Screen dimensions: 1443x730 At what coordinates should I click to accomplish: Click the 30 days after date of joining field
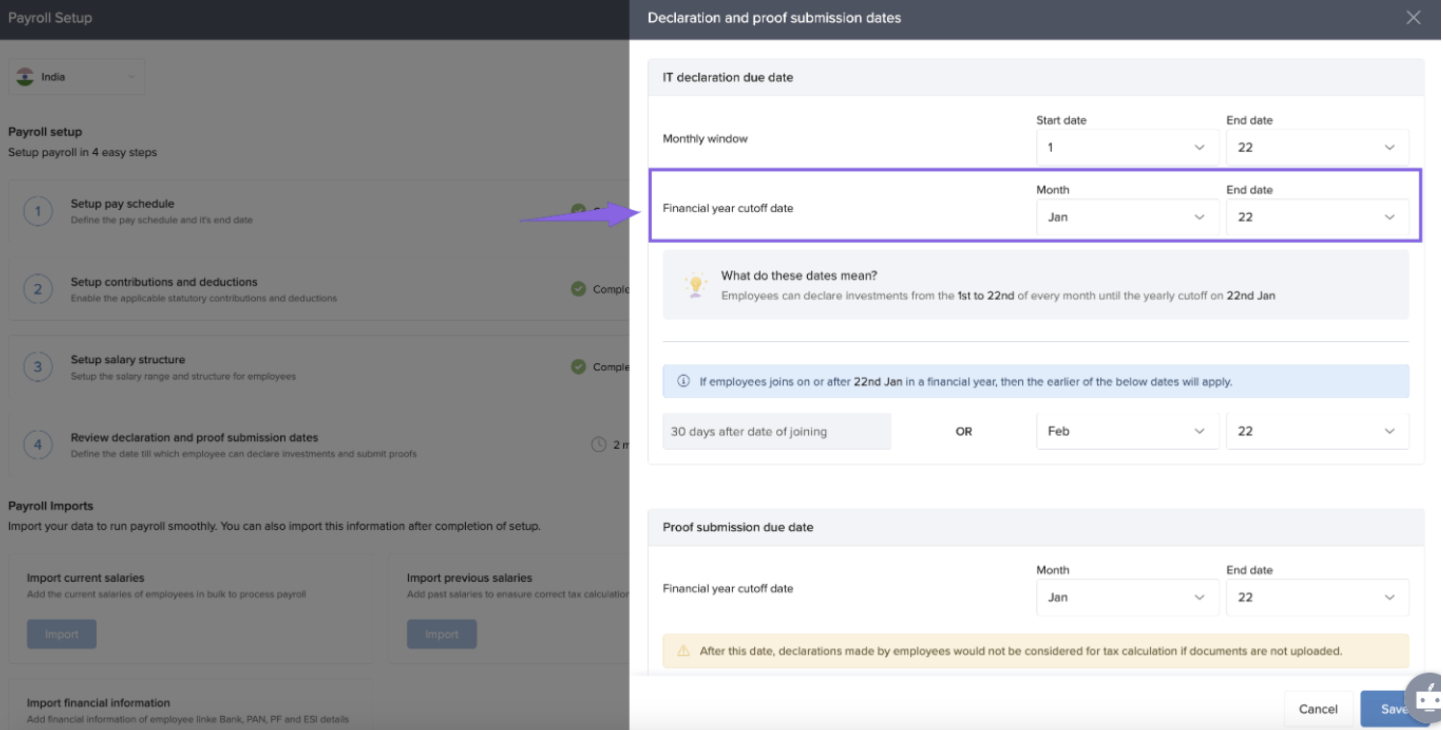click(x=776, y=432)
